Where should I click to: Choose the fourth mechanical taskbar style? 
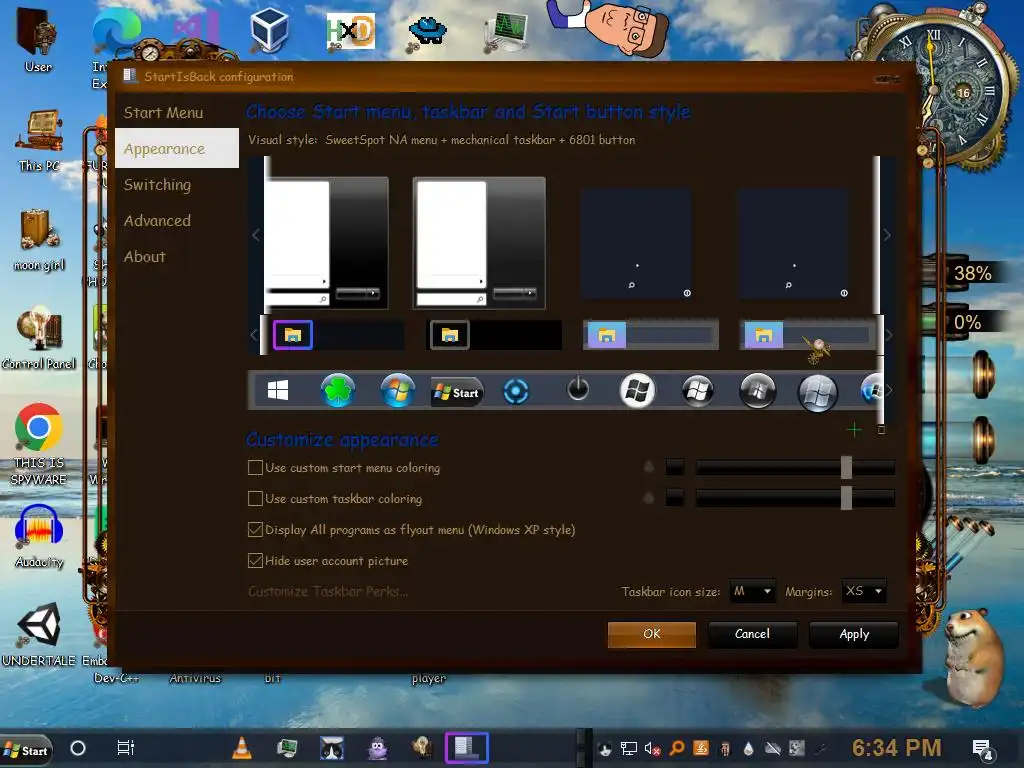click(807, 335)
